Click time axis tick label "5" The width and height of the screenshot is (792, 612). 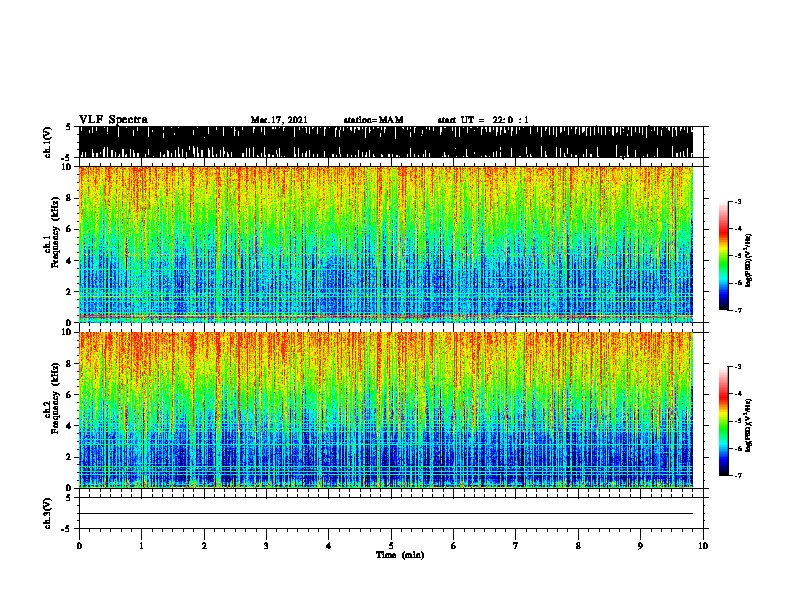point(391,546)
